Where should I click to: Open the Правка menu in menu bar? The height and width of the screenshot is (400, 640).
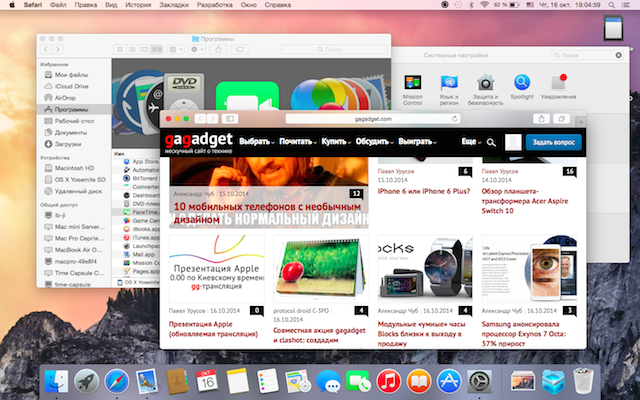point(86,5)
